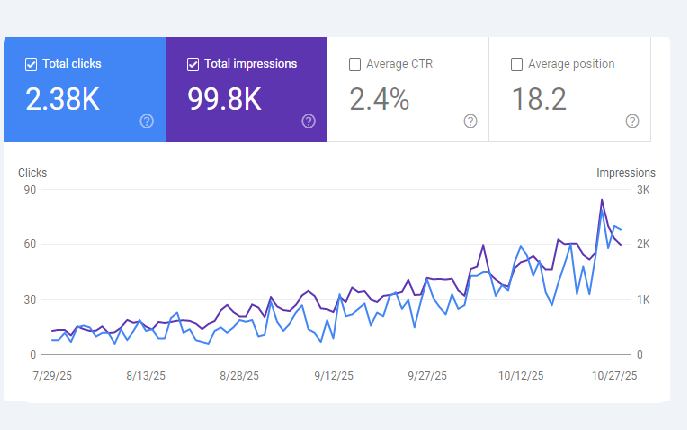Enable the Average CTR checkbox
Image resolution: width=687 pixels, height=430 pixels.
click(x=355, y=65)
